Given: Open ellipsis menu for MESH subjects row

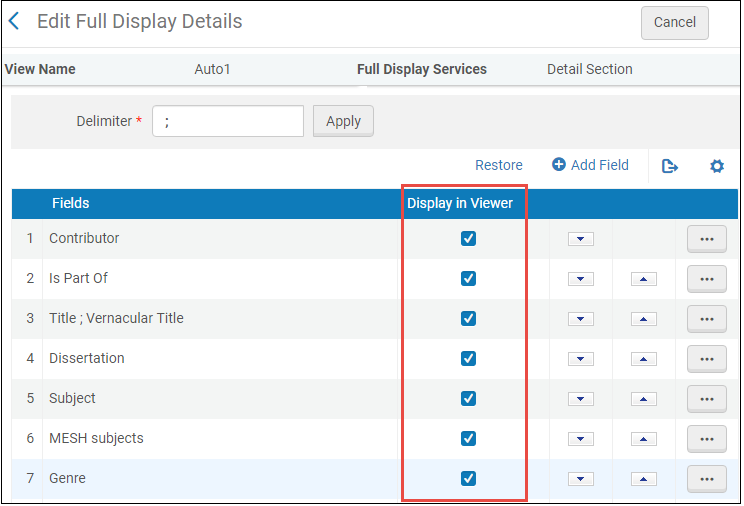Looking at the screenshot, I should (x=706, y=439).
